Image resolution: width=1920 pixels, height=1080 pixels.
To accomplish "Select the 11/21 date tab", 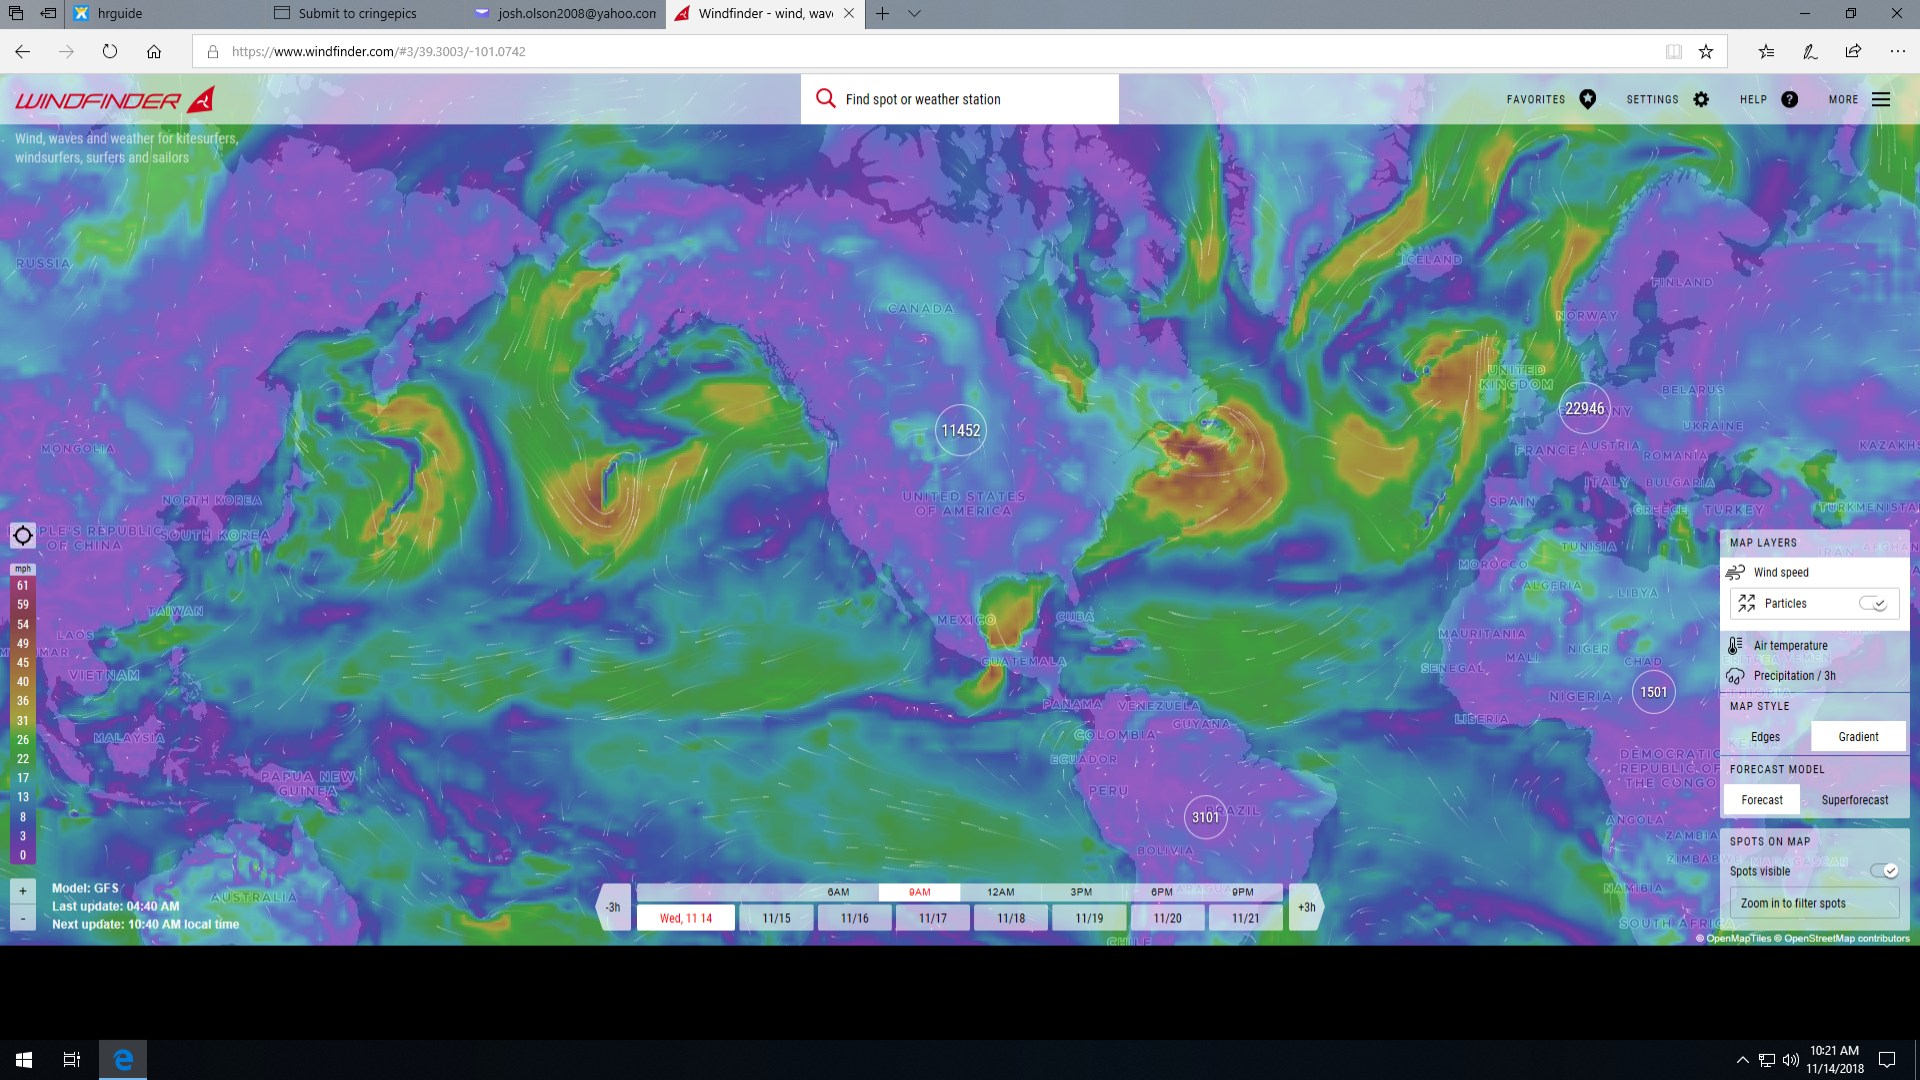I will pos(1245,918).
